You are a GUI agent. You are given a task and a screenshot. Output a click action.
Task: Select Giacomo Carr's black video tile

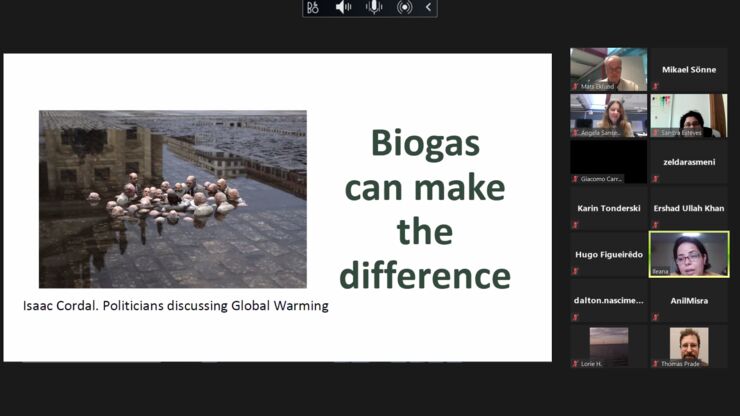click(x=608, y=162)
